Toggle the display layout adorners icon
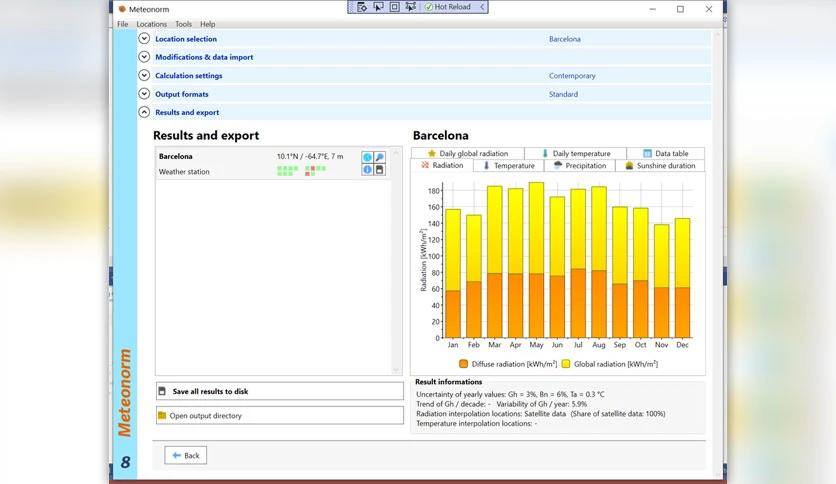Viewport: 836px width, 484px height. [395, 7]
